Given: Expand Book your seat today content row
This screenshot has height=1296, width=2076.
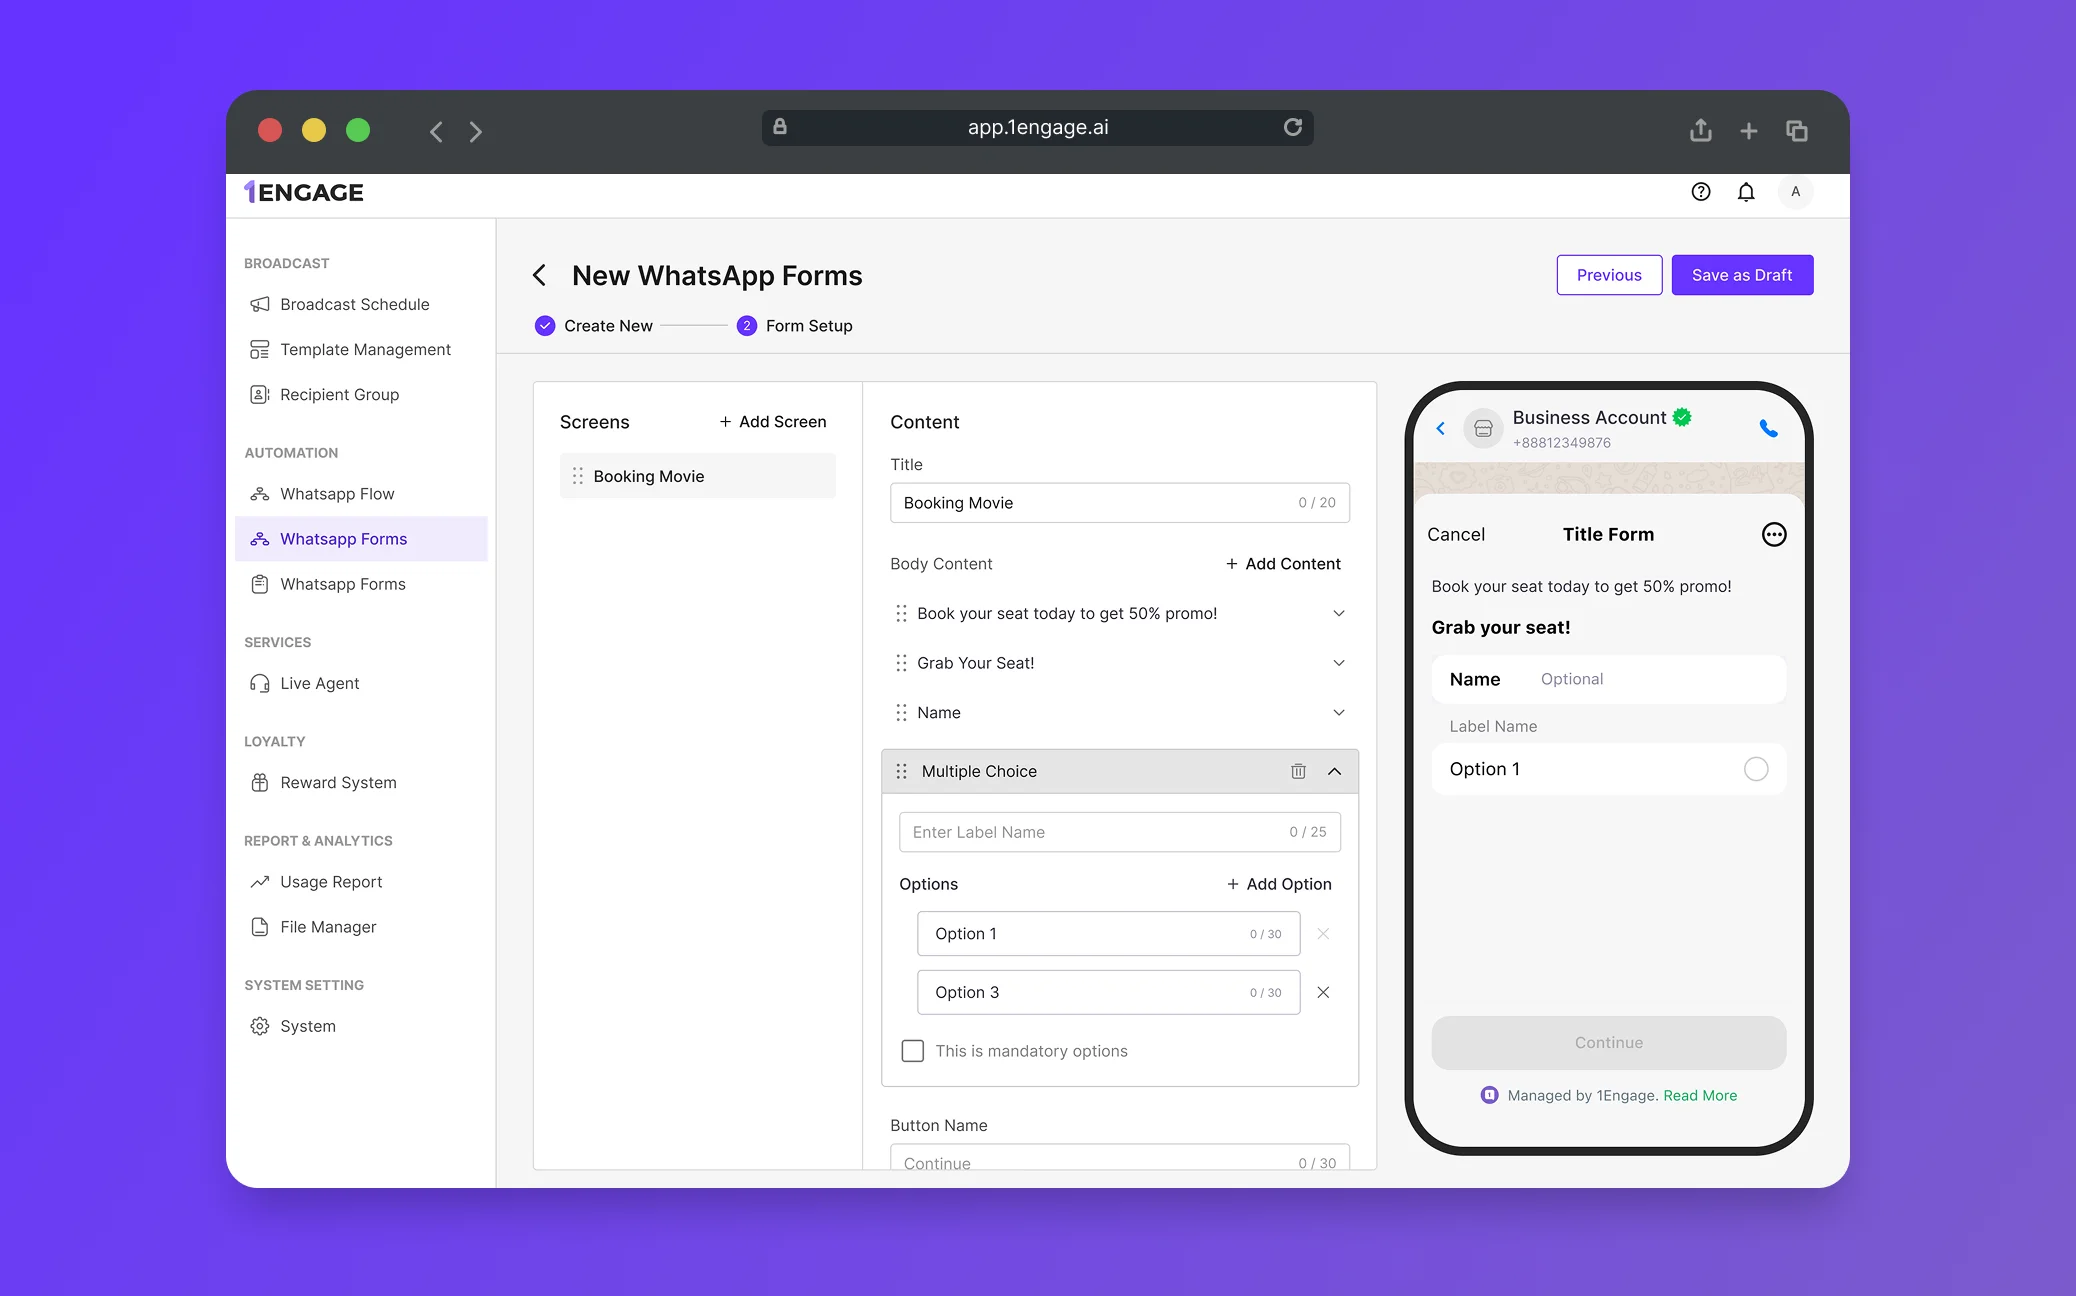Looking at the screenshot, I should point(1338,613).
